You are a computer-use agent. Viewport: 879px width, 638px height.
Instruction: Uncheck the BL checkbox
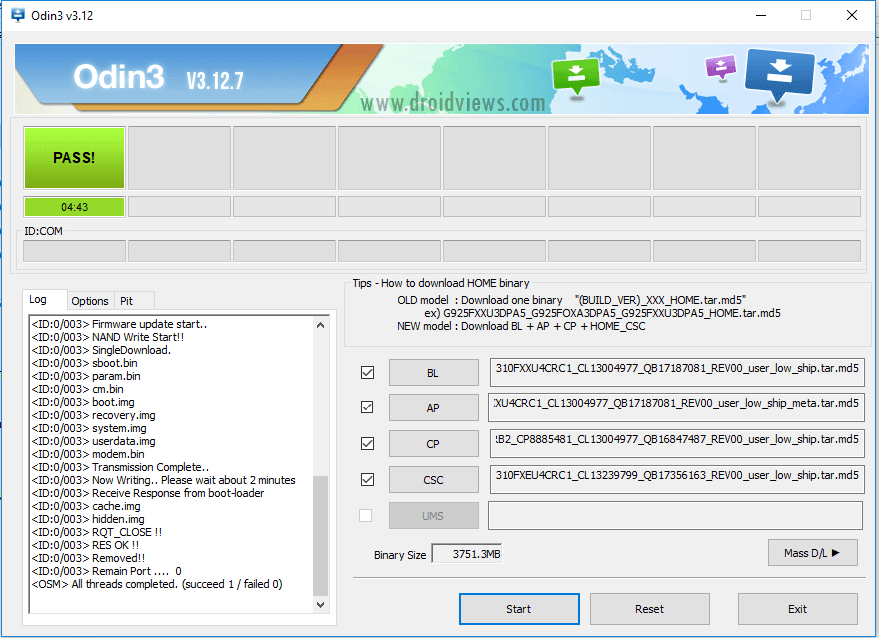[367, 372]
